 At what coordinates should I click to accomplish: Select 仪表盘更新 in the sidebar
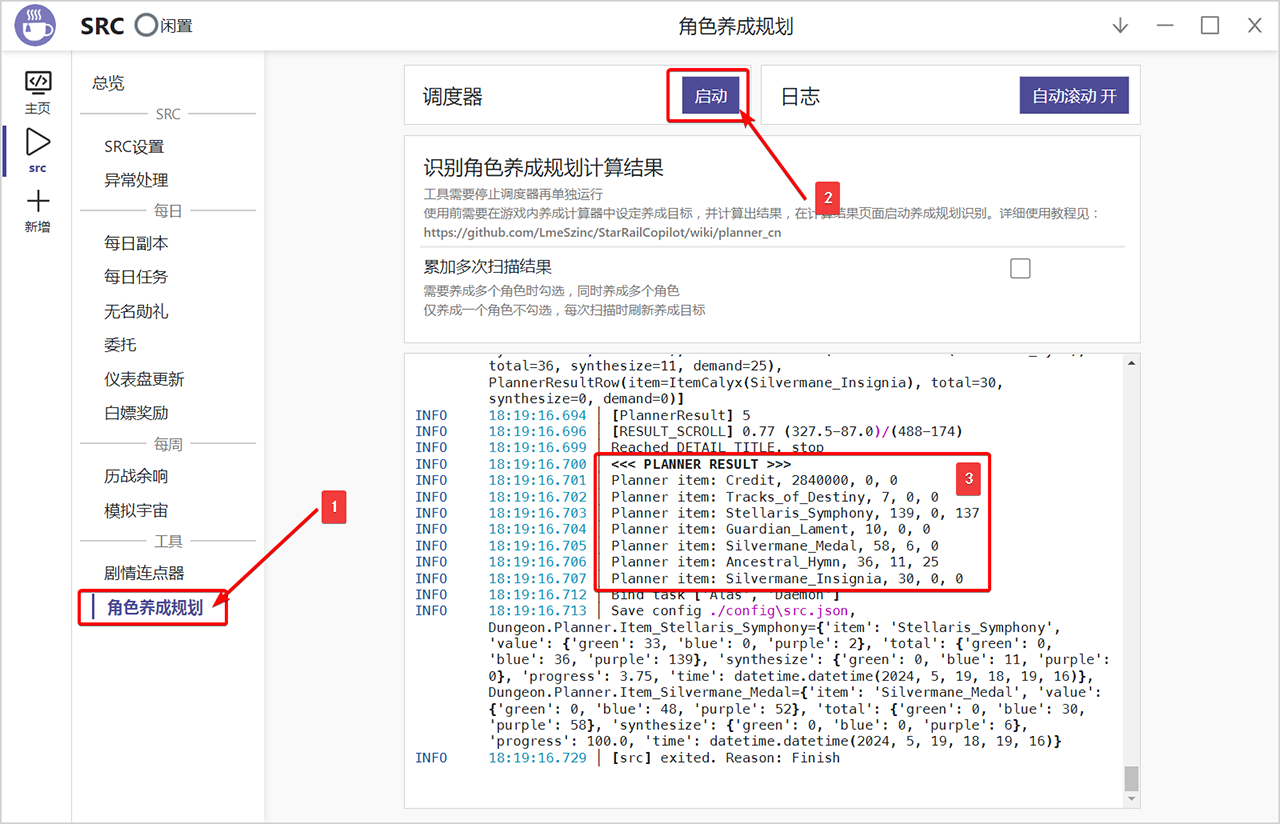point(144,380)
